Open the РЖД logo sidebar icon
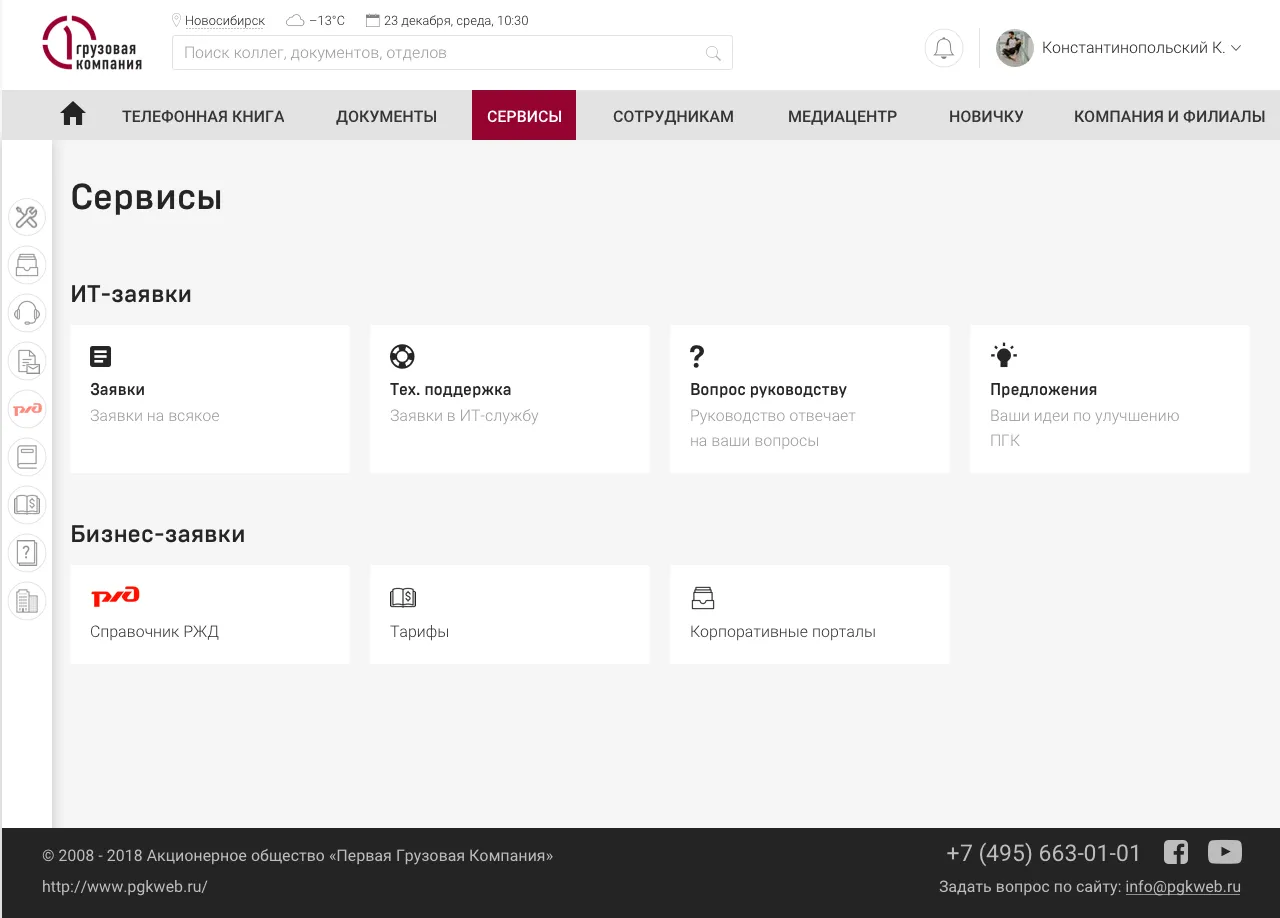The height and width of the screenshot is (918, 1280). click(x=27, y=409)
